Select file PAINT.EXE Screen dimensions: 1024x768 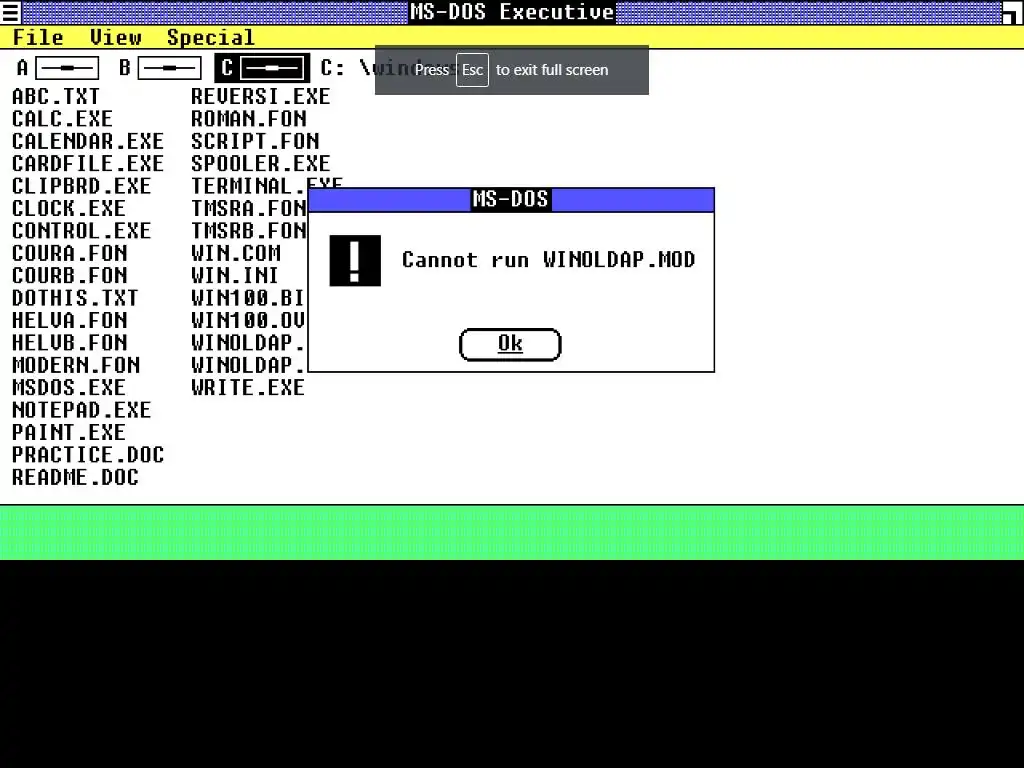69,432
